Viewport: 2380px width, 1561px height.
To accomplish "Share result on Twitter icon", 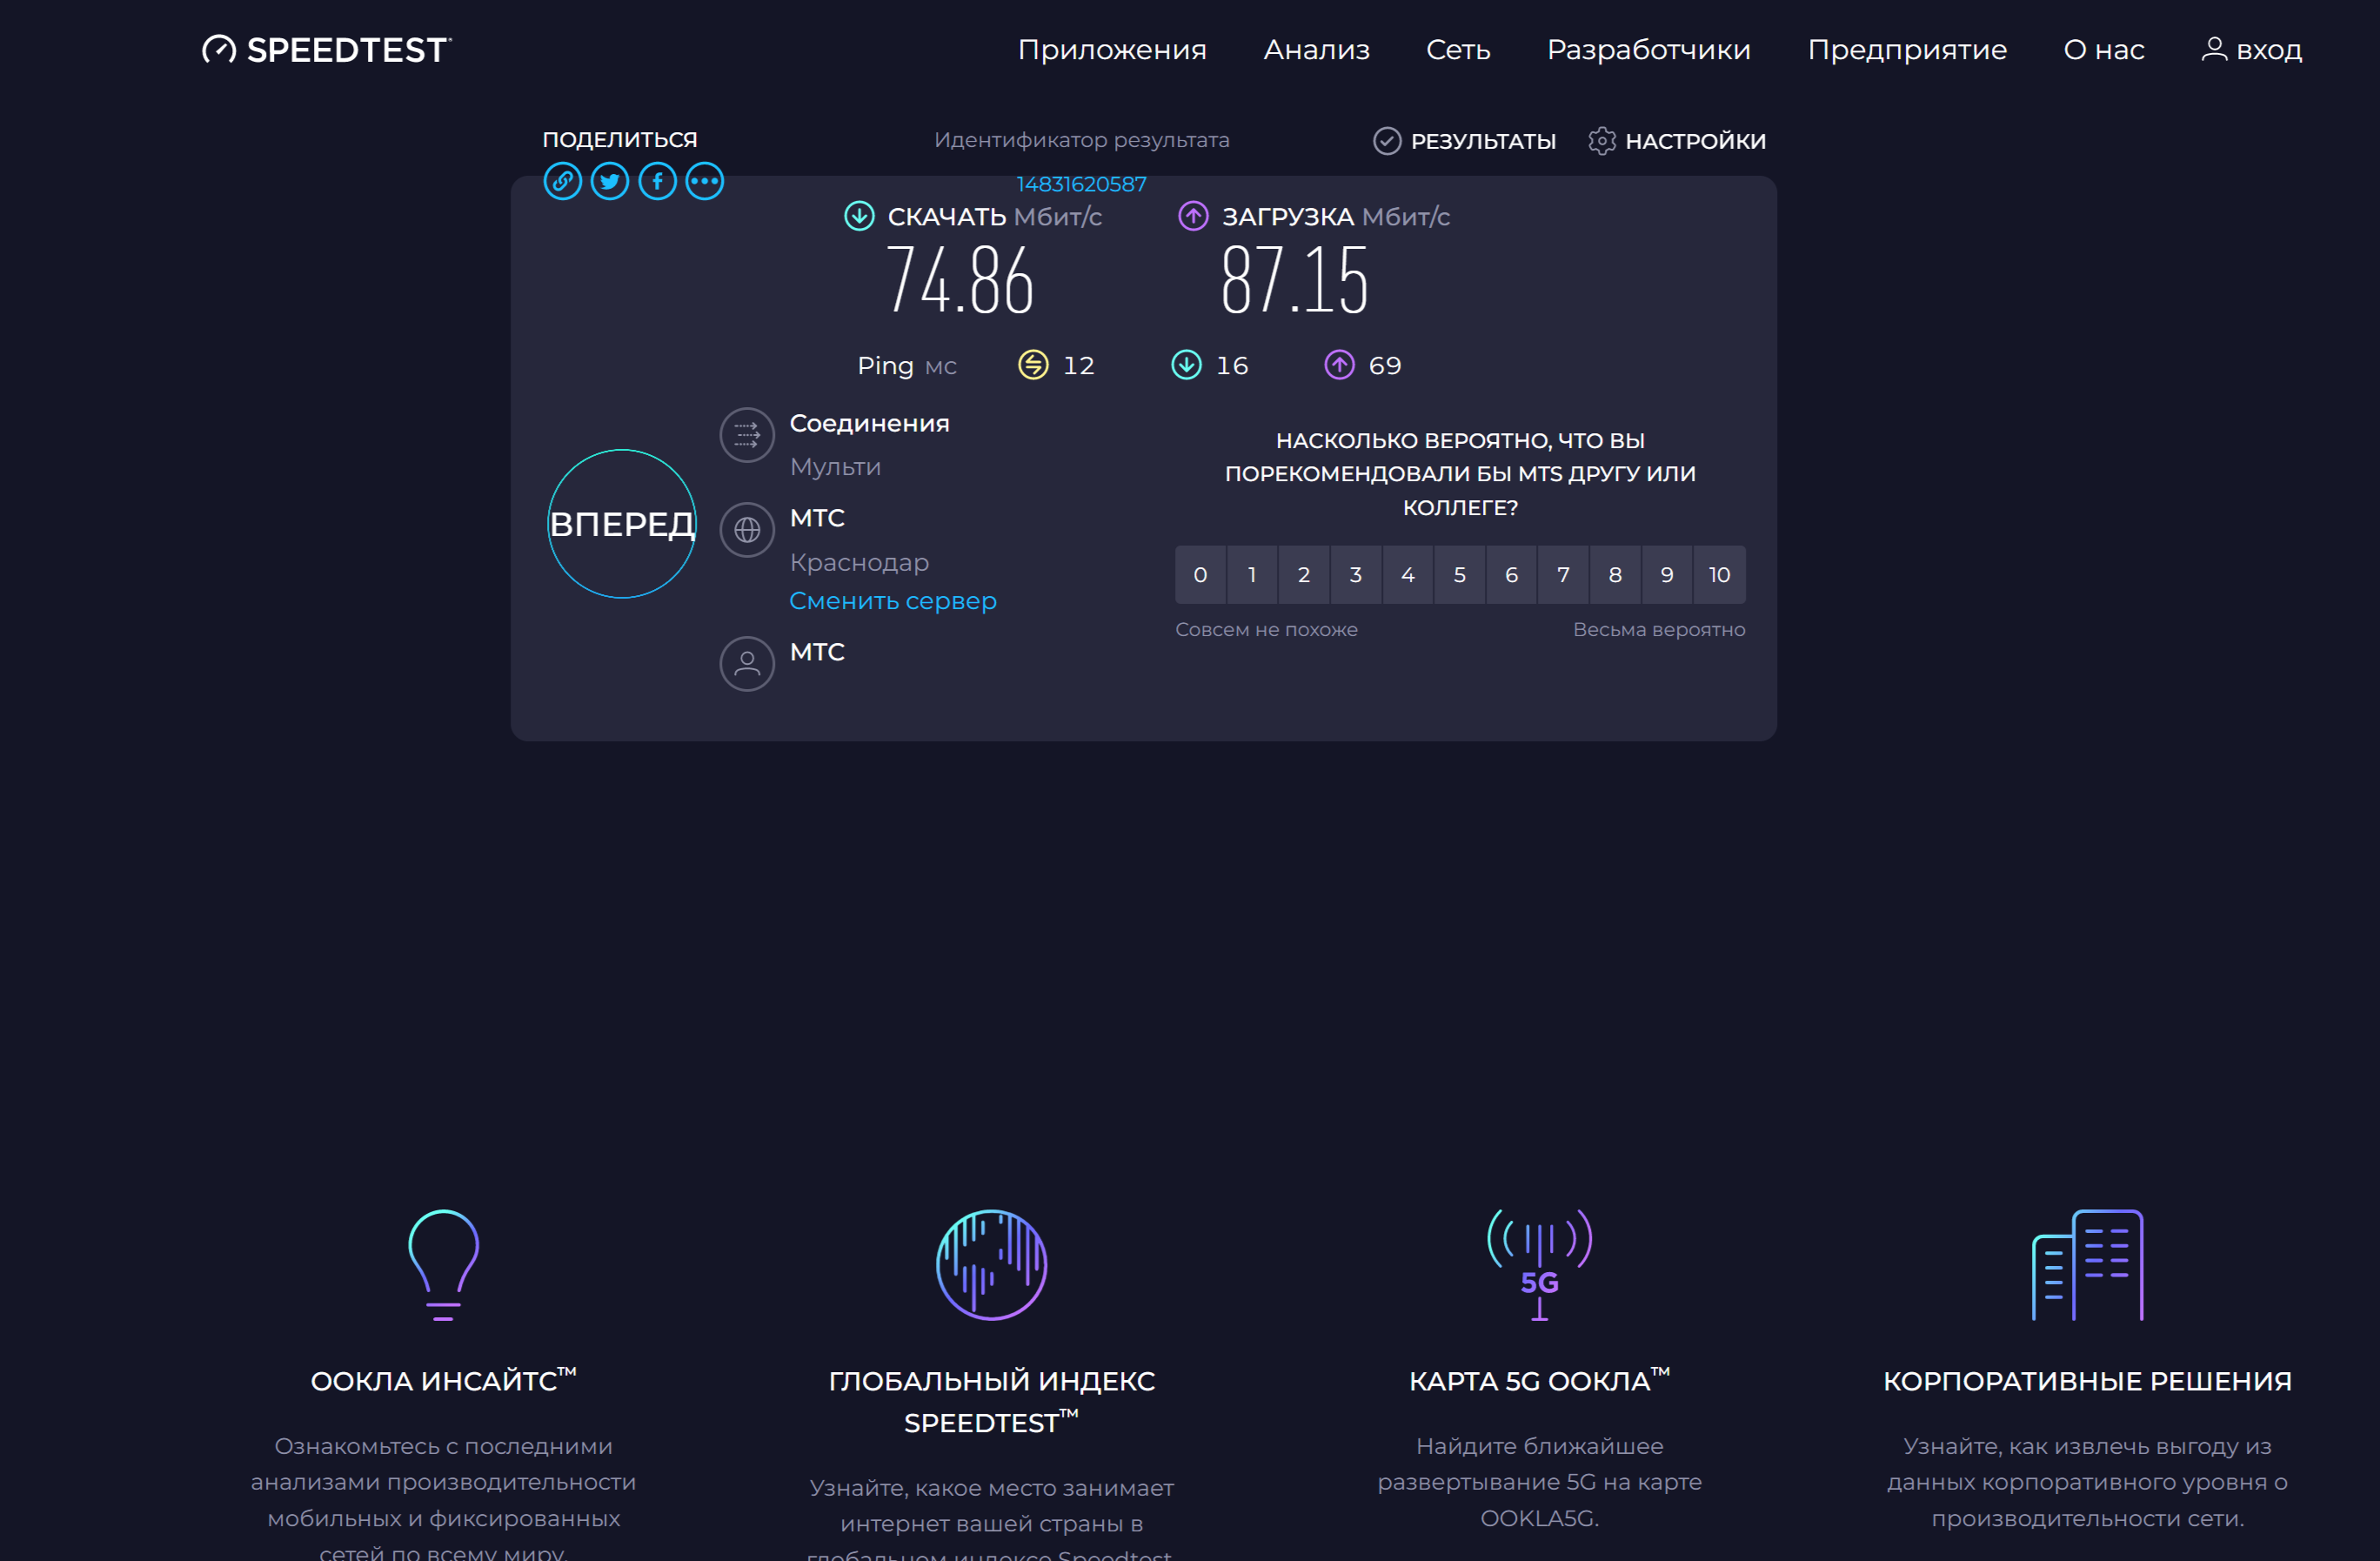I will pos(610,181).
